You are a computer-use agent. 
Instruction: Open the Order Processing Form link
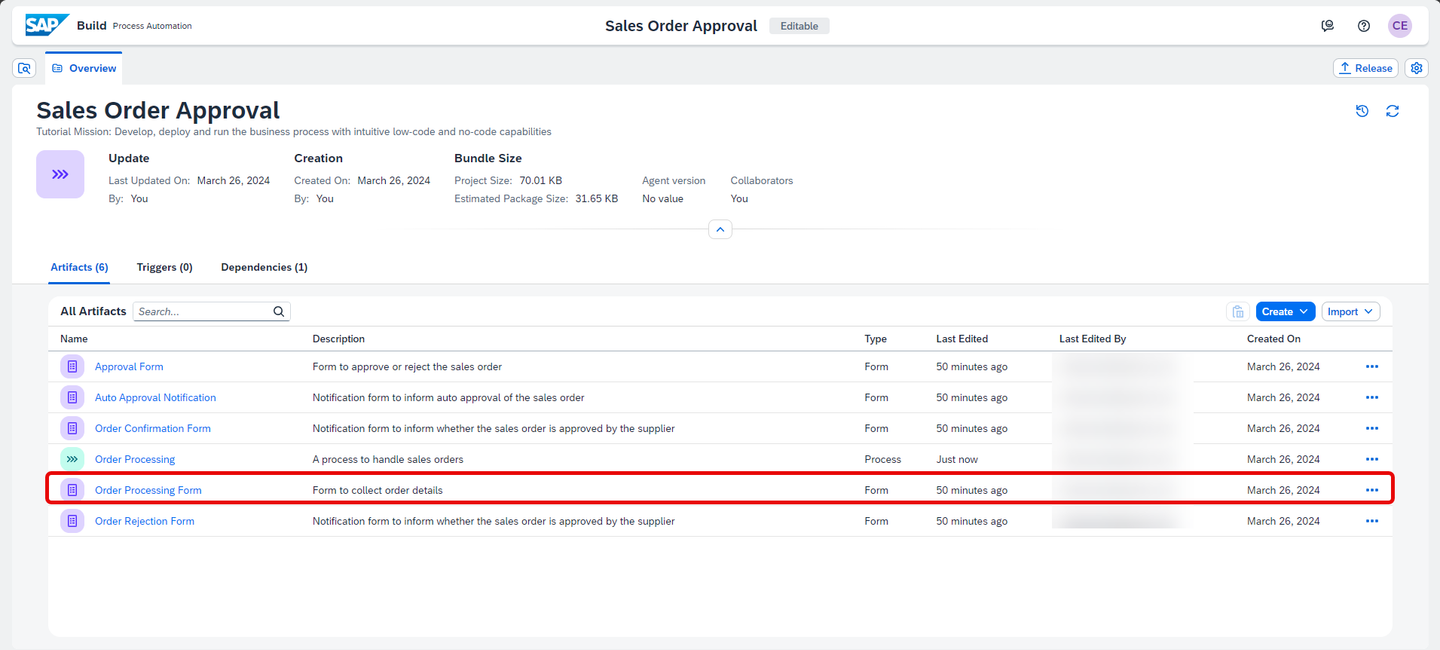point(148,491)
